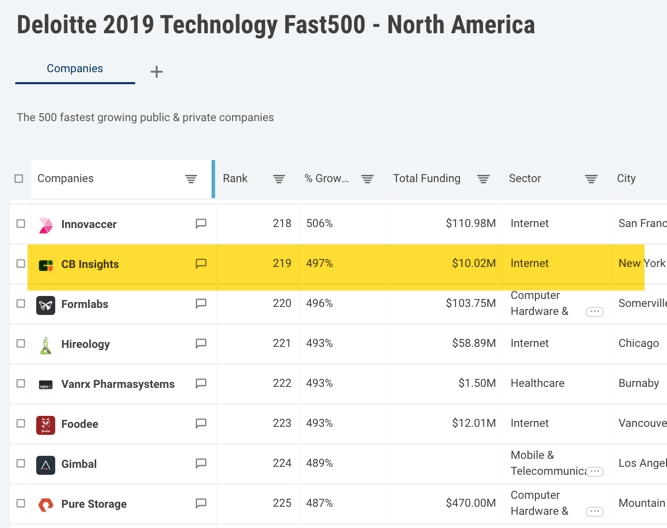Open comment icon for Gimbal row

coord(201,463)
